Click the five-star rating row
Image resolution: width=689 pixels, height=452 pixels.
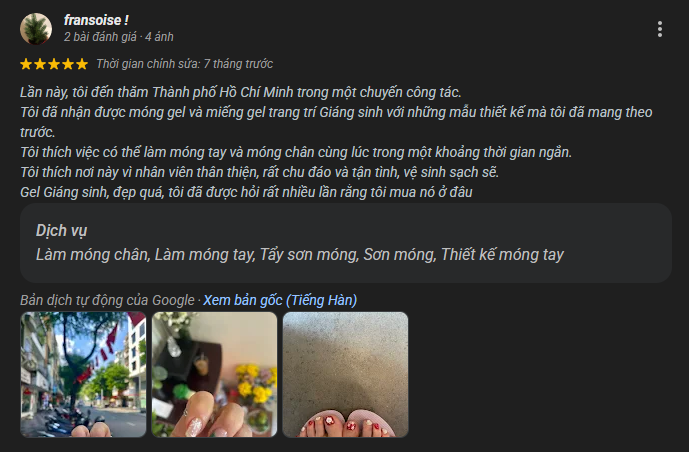[x=54, y=64]
